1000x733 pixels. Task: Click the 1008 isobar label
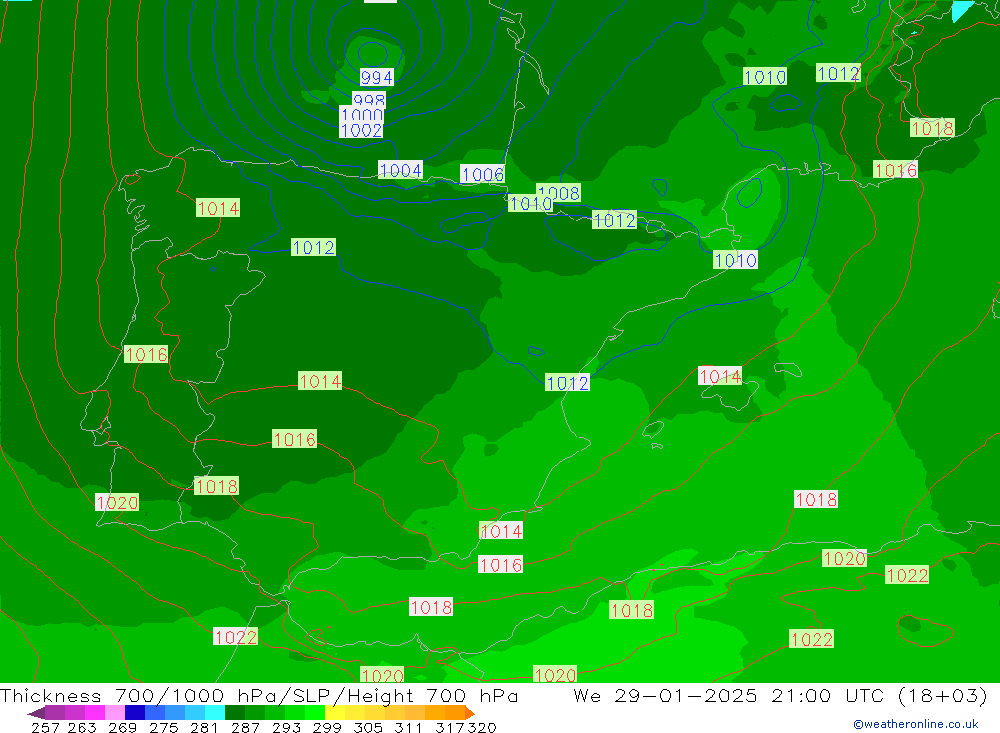[x=561, y=191]
